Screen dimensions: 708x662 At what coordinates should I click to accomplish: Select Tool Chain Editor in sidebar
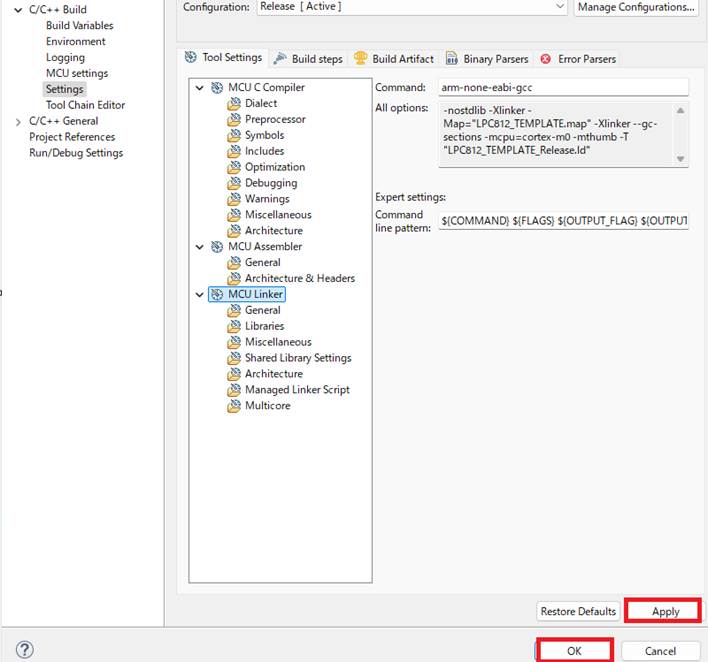pos(85,105)
